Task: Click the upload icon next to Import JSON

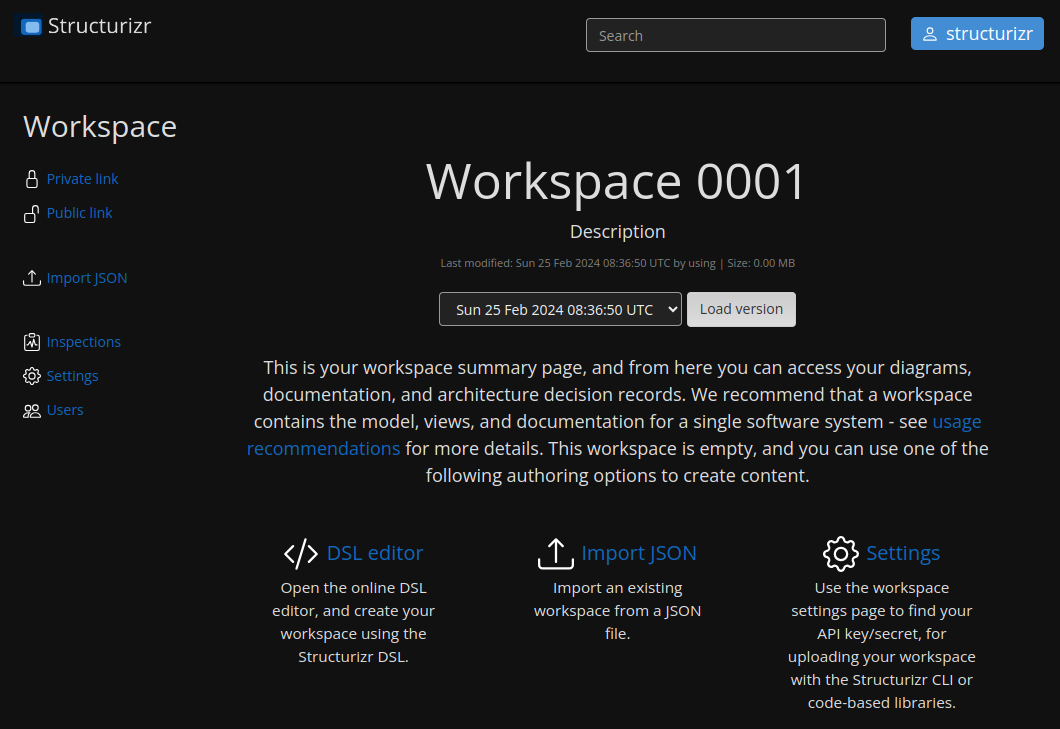Action: (x=30, y=277)
